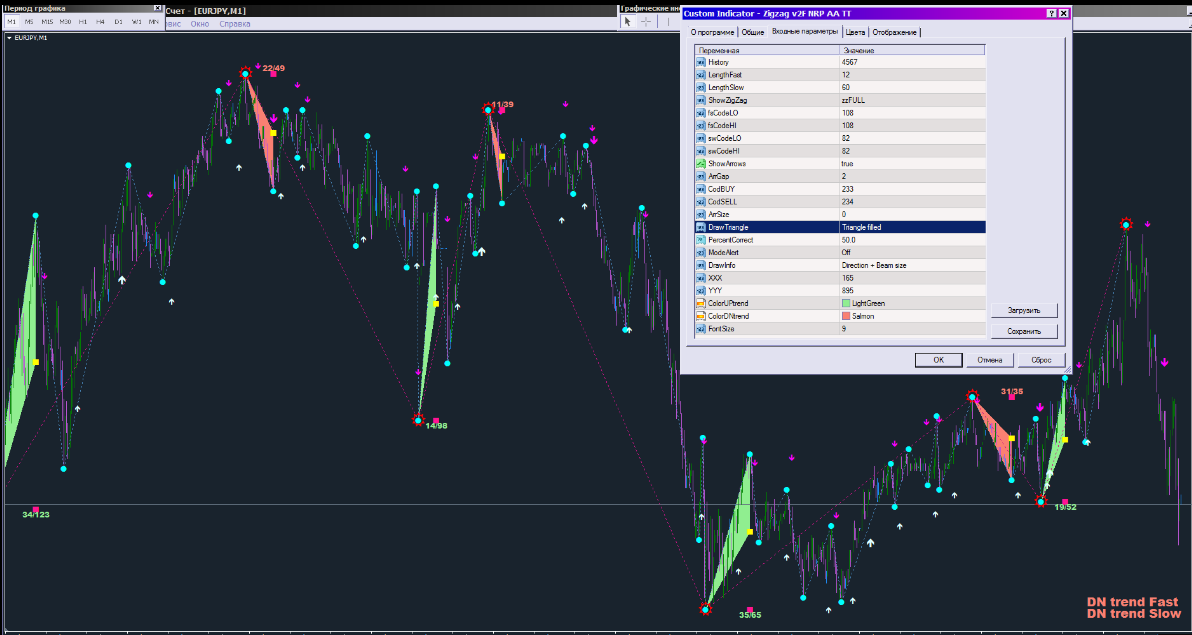The height and width of the screenshot is (635, 1192).
Task: Click the ShowArrows boolean parameter icon
Action: pos(700,163)
